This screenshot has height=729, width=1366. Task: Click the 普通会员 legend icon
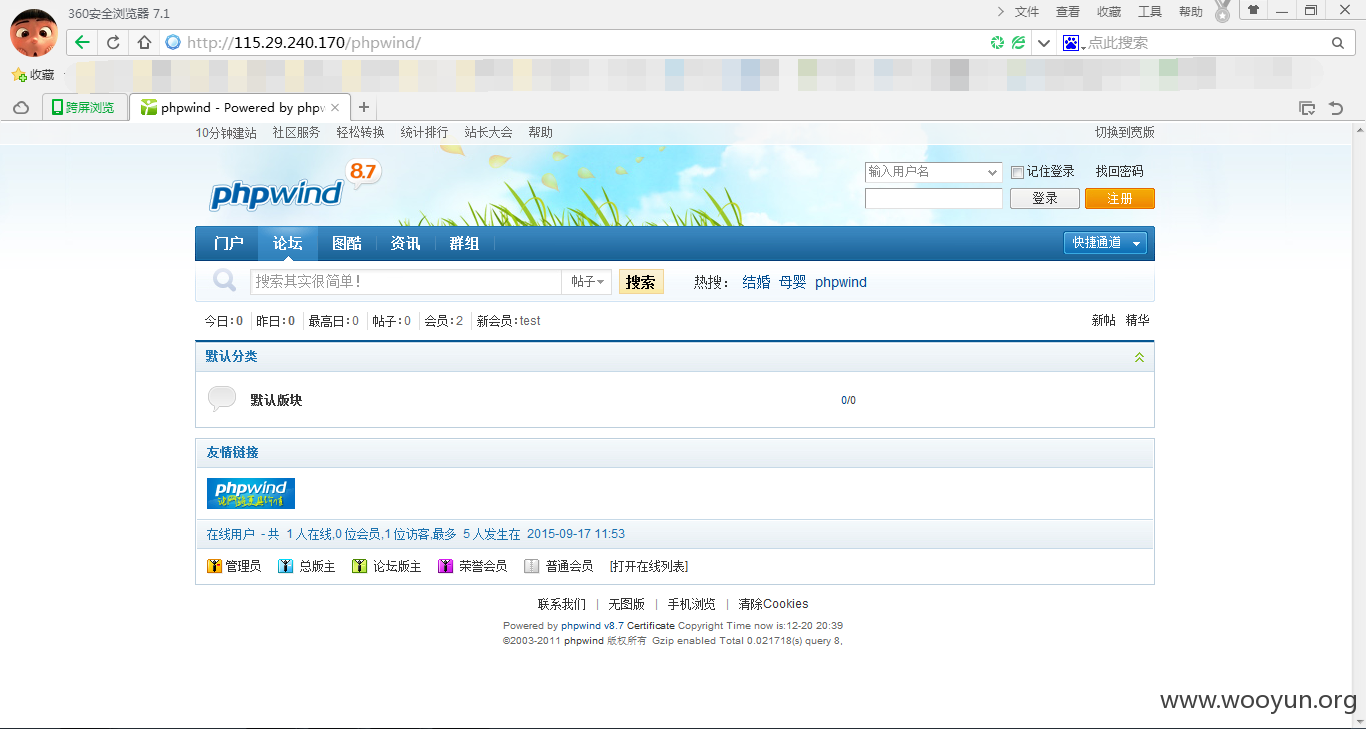pyautogui.click(x=532, y=566)
